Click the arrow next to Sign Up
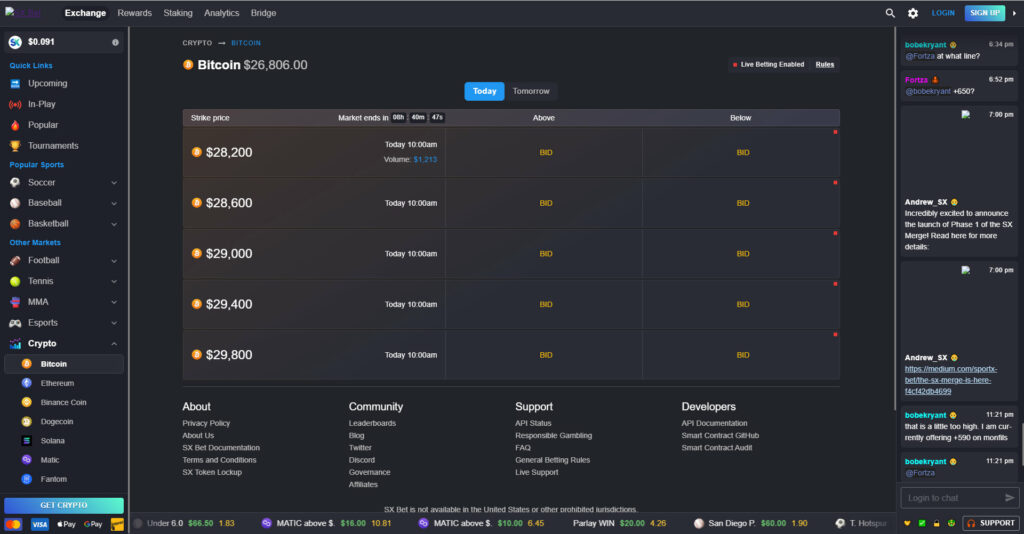 pyautogui.click(x=1014, y=13)
